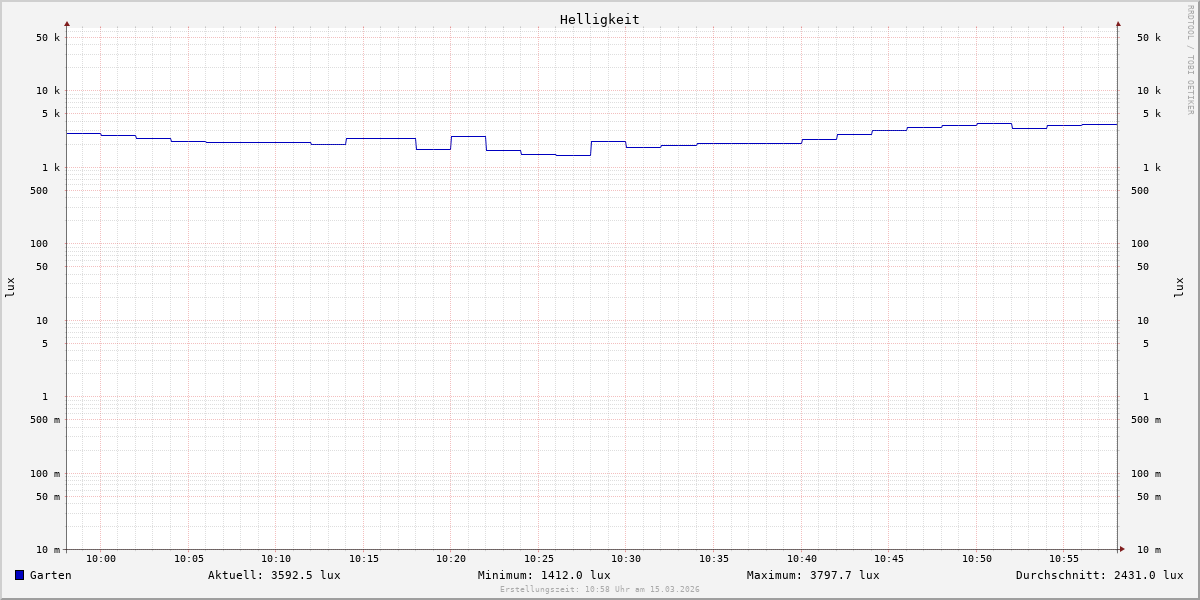1200x600 pixels.
Task: Click the 10:20 time axis label
Action: point(451,559)
